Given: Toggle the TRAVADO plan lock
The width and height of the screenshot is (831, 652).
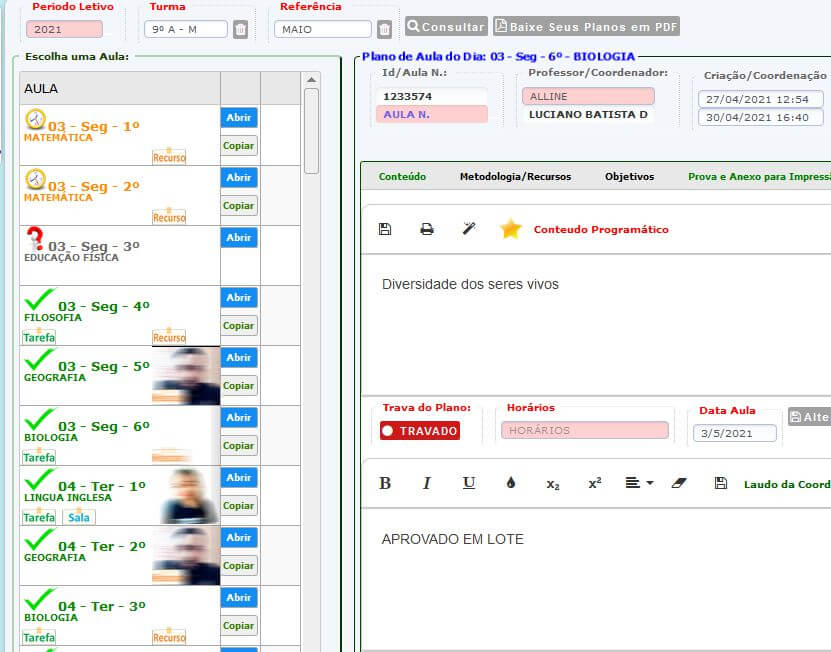Looking at the screenshot, I should coord(420,431).
